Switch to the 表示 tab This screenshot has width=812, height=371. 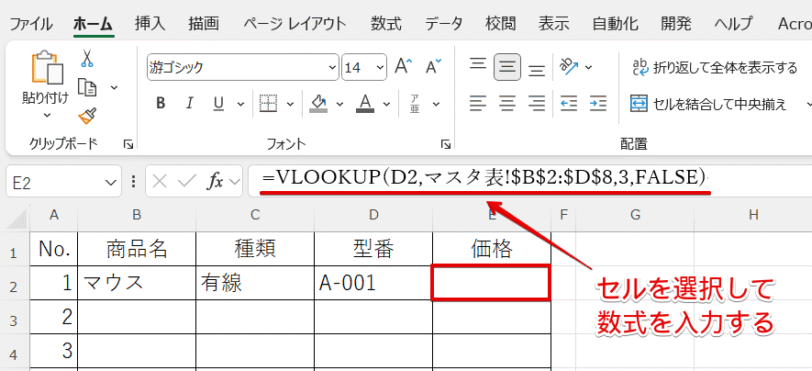coord(554,23)
